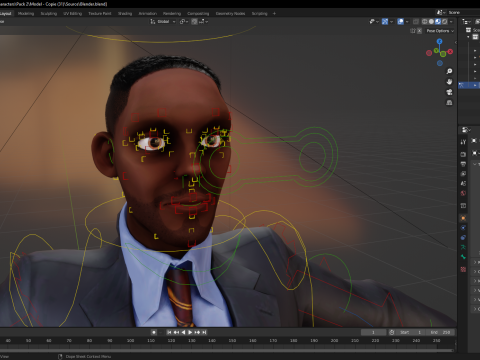The width and height of the screenshot is (480, 360).
Task: Toggle viewport gizmos display
Action: 385,21
